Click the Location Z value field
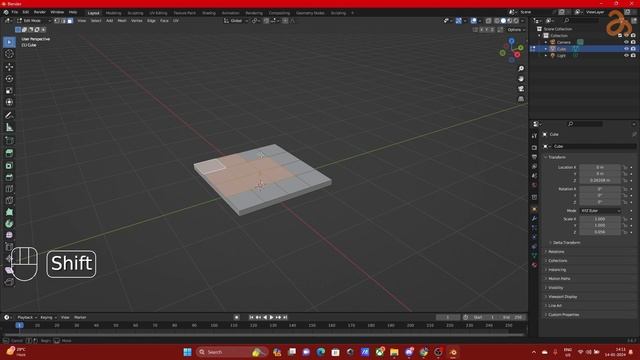This screenshot has width=640, height=360. 600,180
